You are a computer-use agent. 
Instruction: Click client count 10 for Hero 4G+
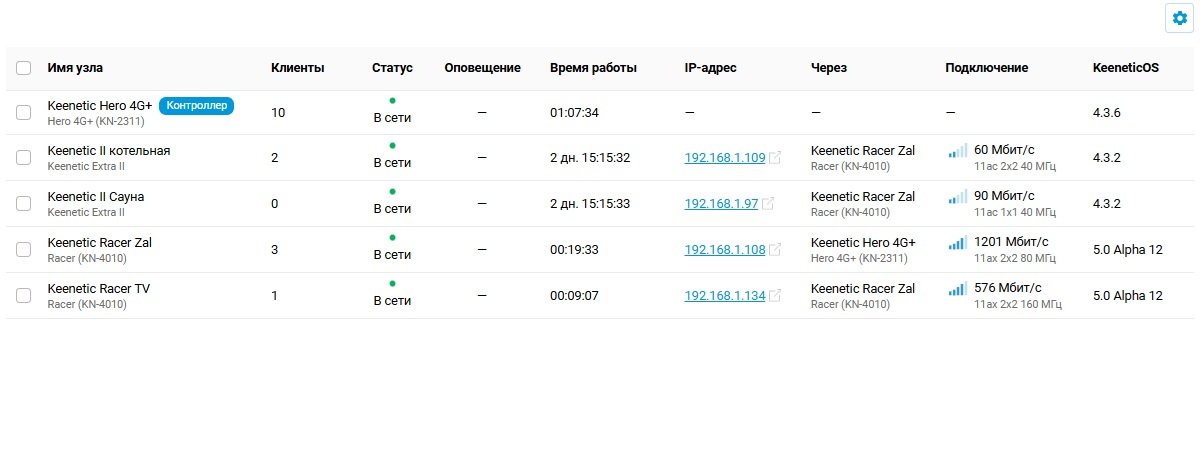pyautogui.click(x=278, y=113)
